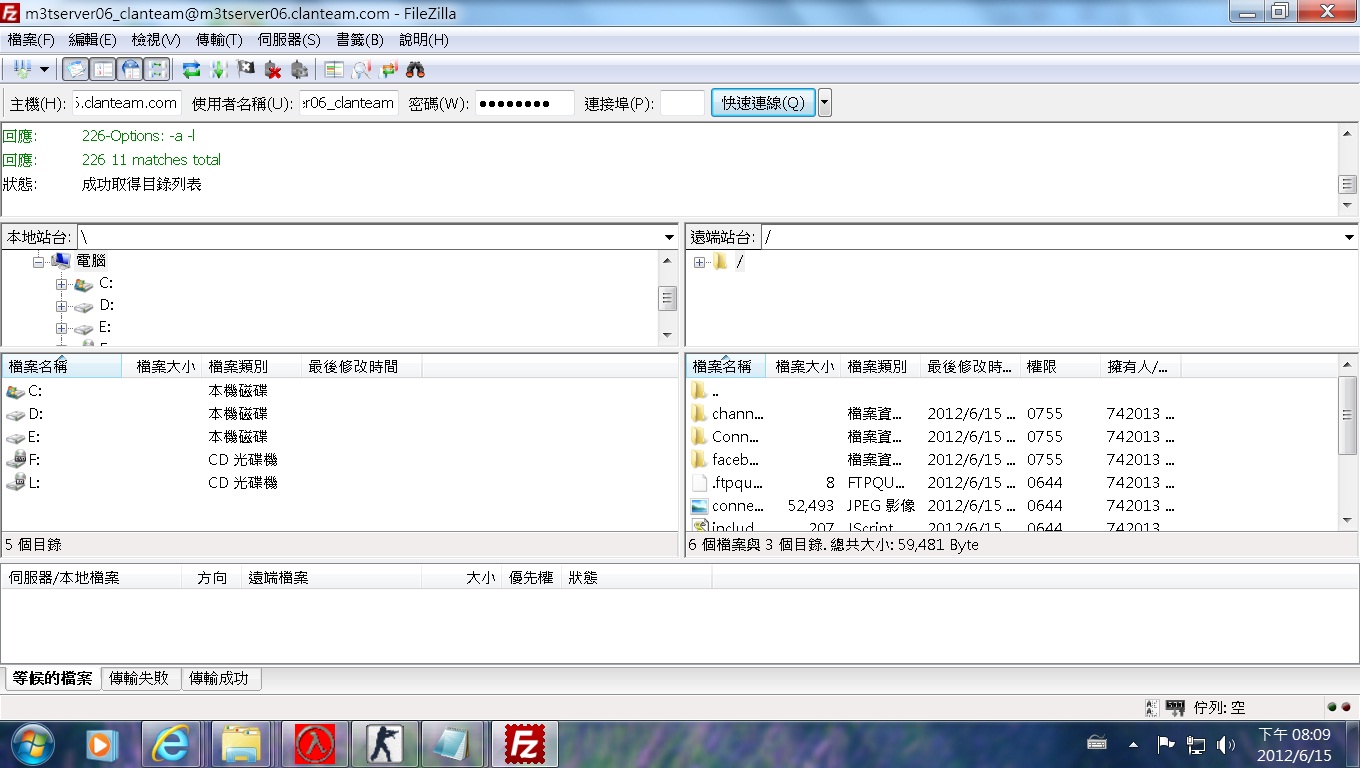Click the colored-lines list toolbar icon

[334, 69]
